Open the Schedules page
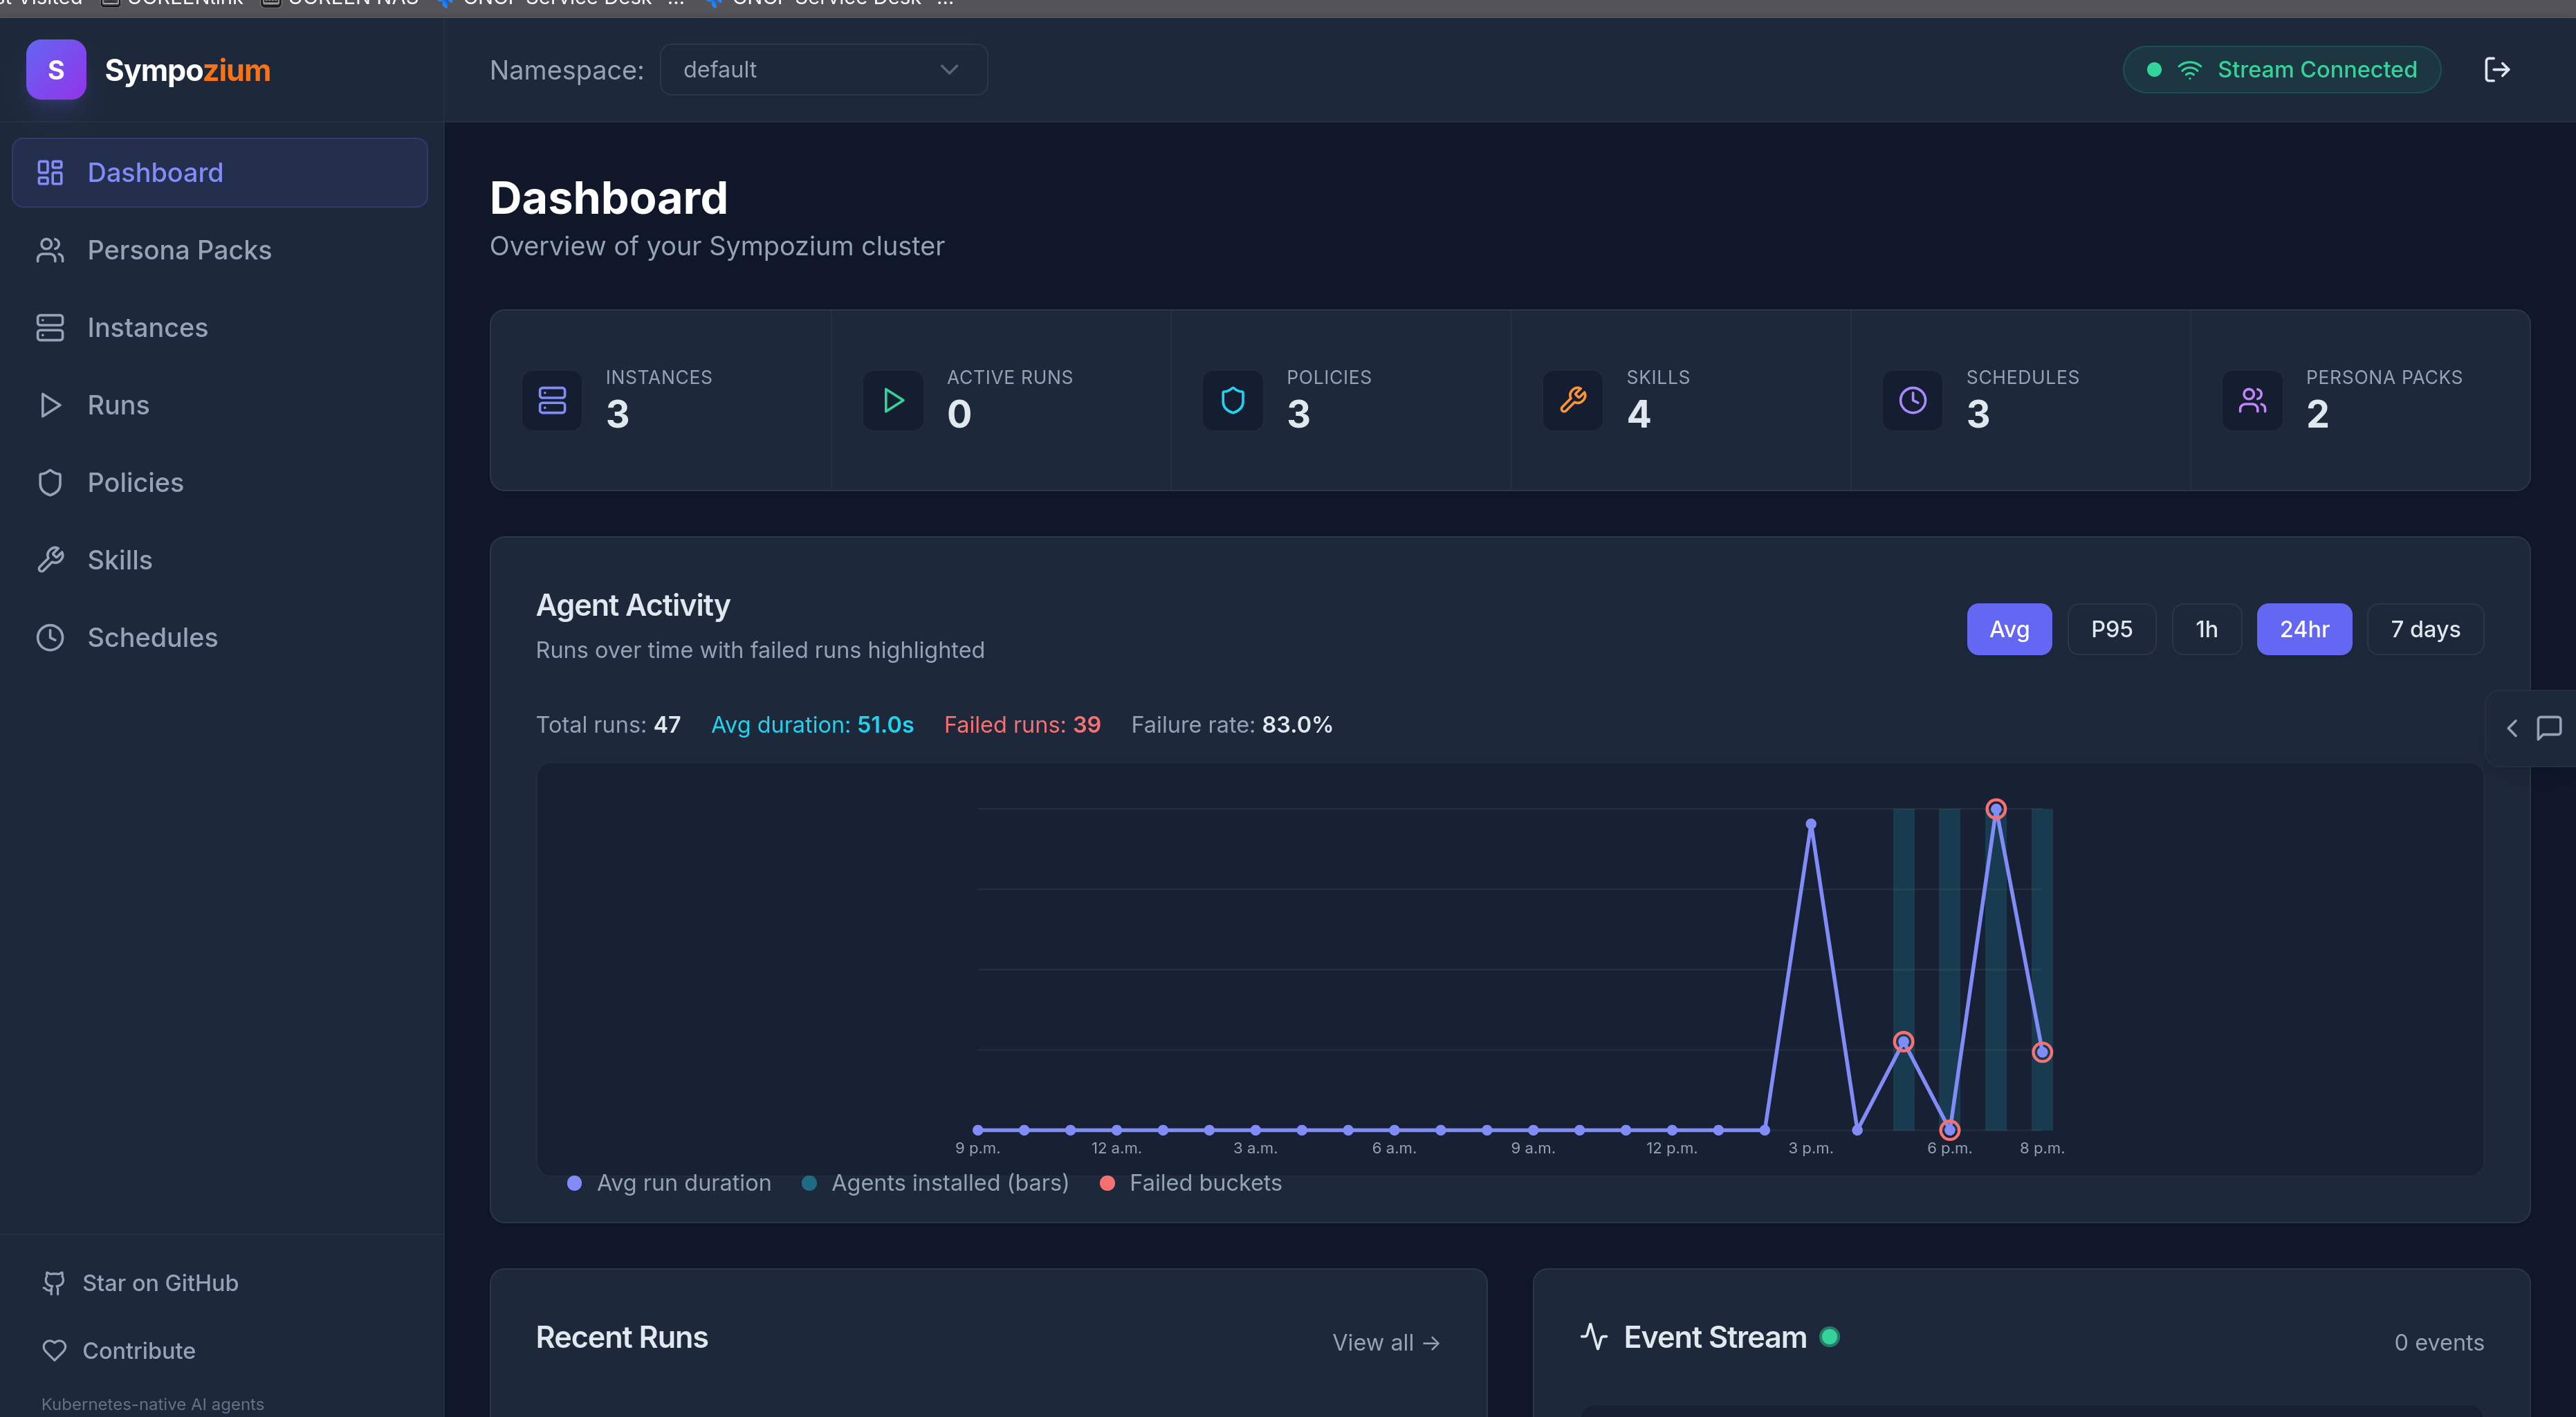Viewport: 2576px width, 1417px height. click(x=220, y=638)
